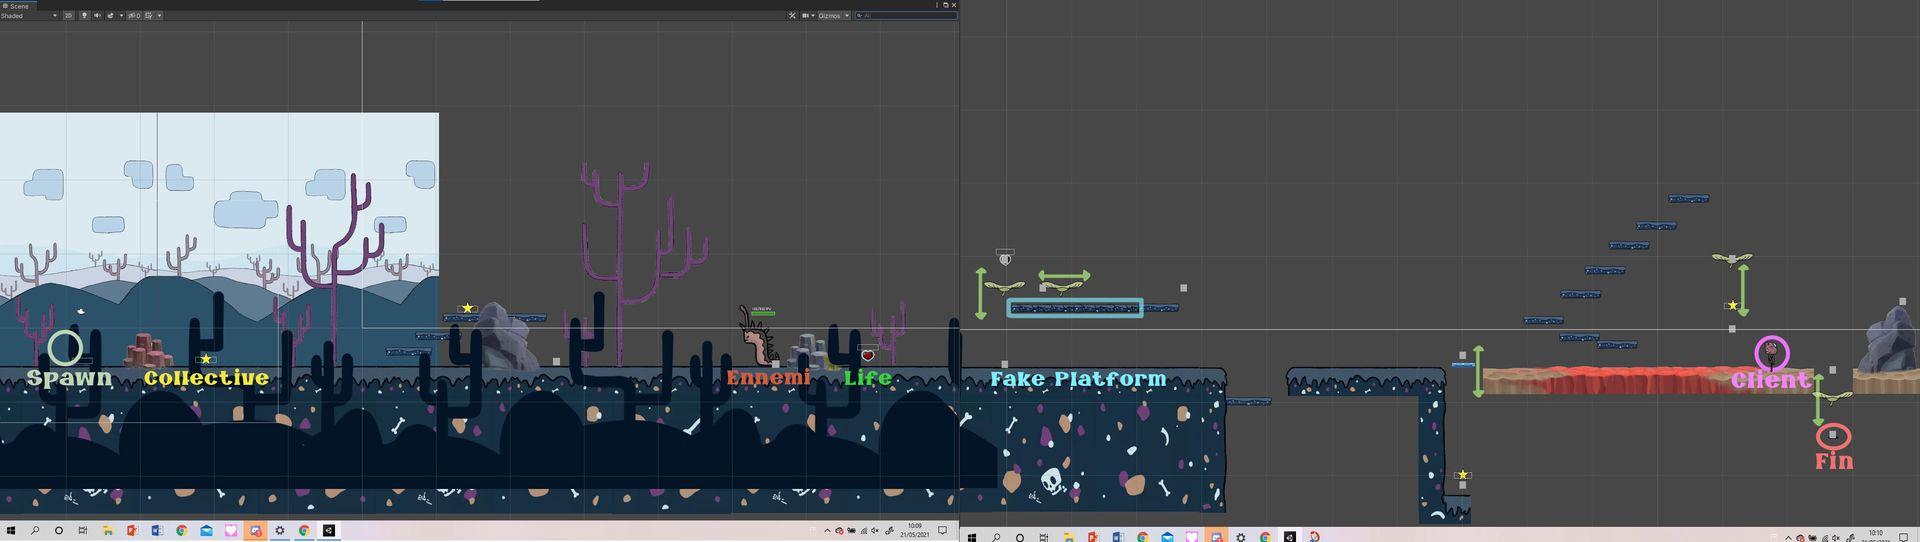Select the long blue fake platform
The width and height of the screenshot is (1920, 542).
click(1075, 308)
